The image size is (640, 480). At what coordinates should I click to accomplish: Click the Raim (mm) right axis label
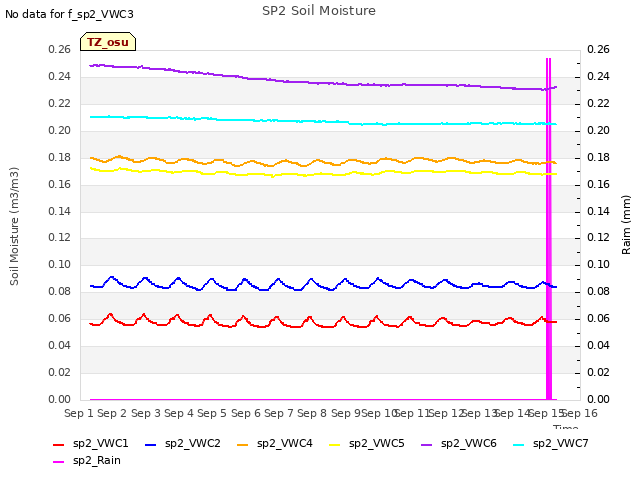[x=626, y=225]
